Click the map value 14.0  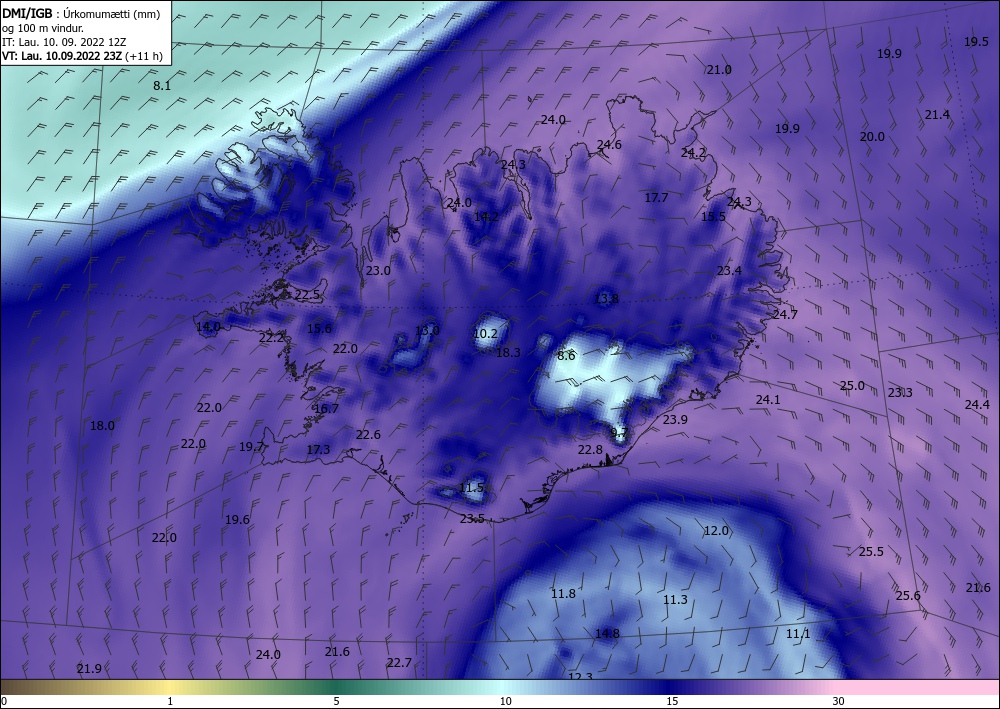pyautogui.click(x=208, y=327)
